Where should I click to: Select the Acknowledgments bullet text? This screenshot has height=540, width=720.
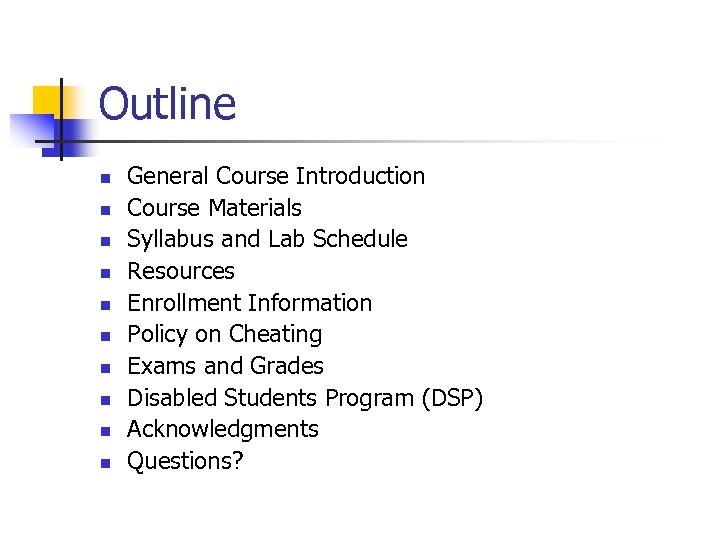coord(223,429)
